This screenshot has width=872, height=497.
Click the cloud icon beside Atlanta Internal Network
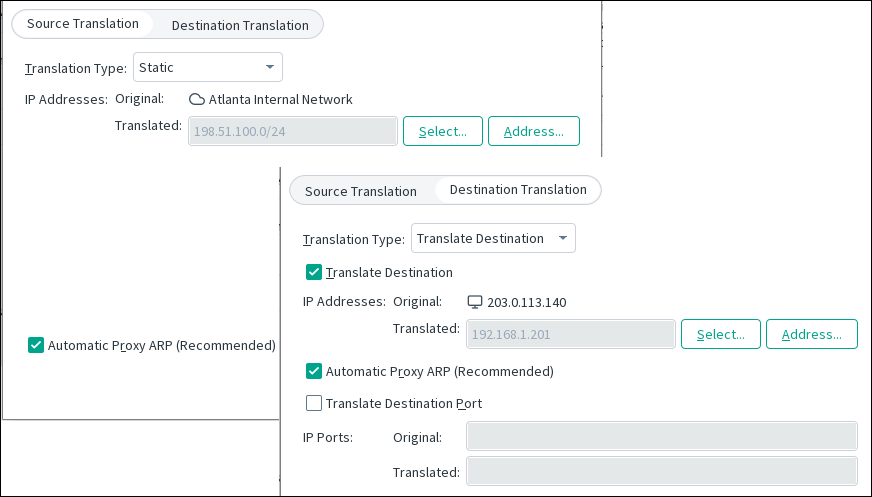point(197,99)
